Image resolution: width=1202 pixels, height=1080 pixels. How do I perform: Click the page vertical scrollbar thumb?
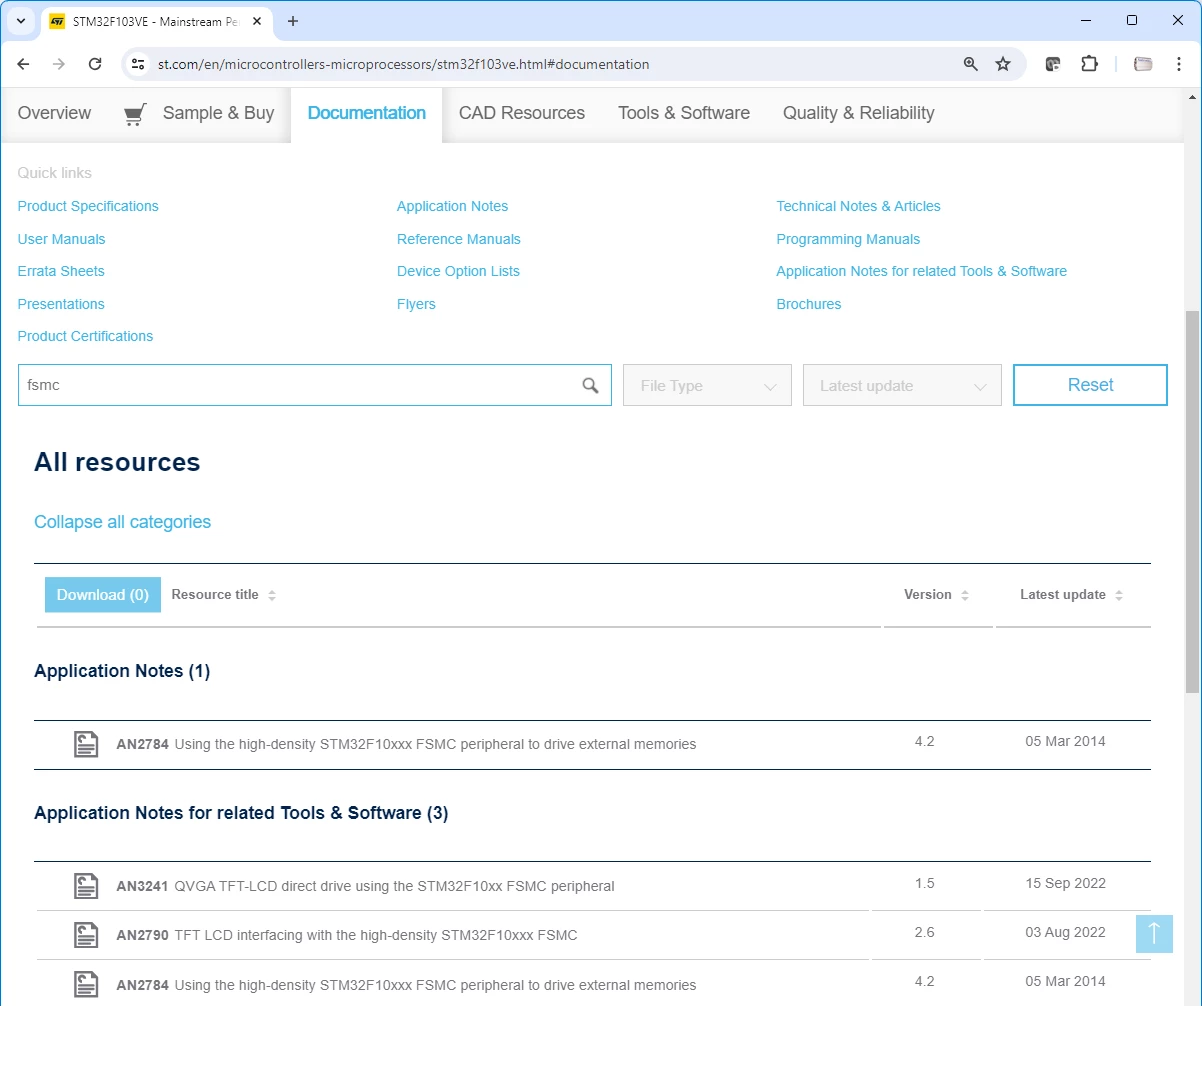click(1192, 501)
